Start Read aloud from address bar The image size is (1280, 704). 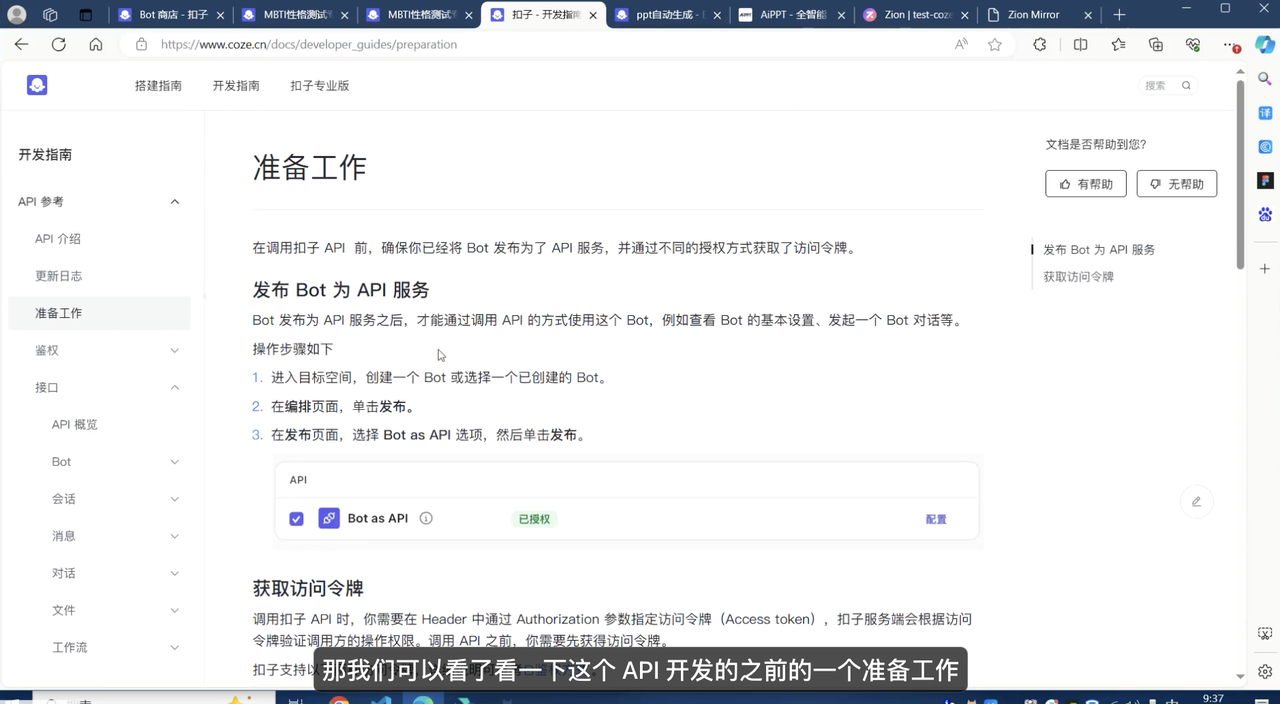tap(961, 45)
